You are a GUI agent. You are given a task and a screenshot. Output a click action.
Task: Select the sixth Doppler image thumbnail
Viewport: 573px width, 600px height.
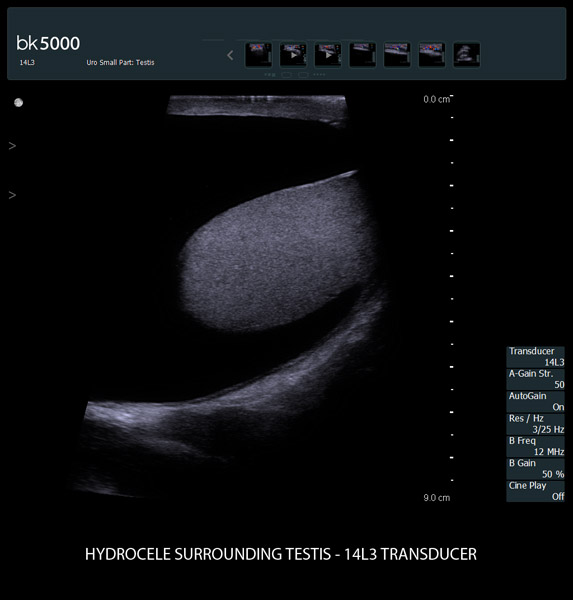432,55
